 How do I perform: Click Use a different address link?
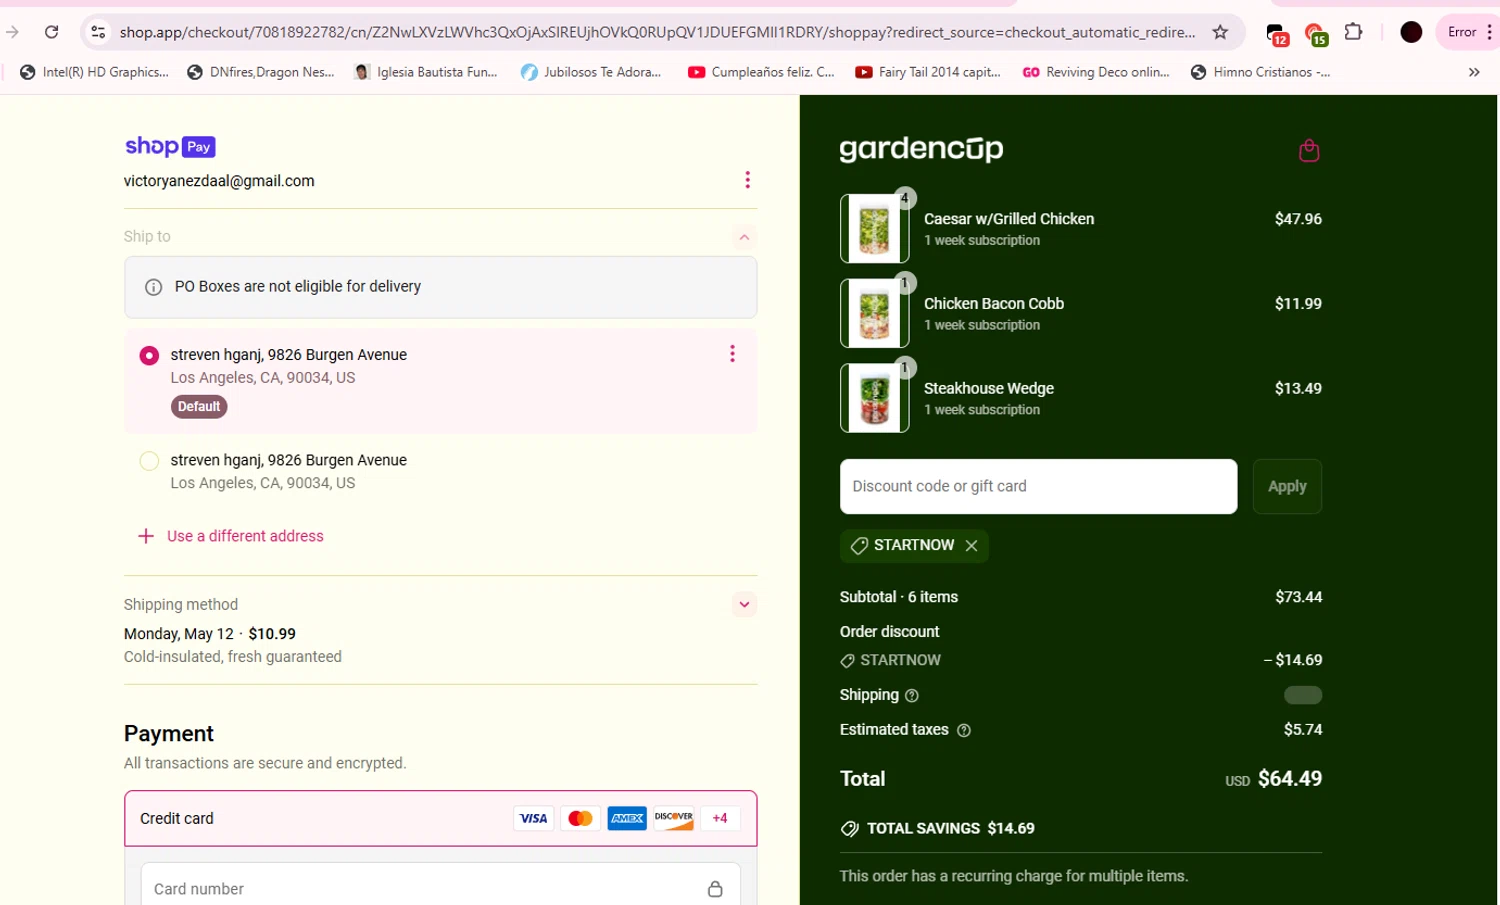pos(245,536)
